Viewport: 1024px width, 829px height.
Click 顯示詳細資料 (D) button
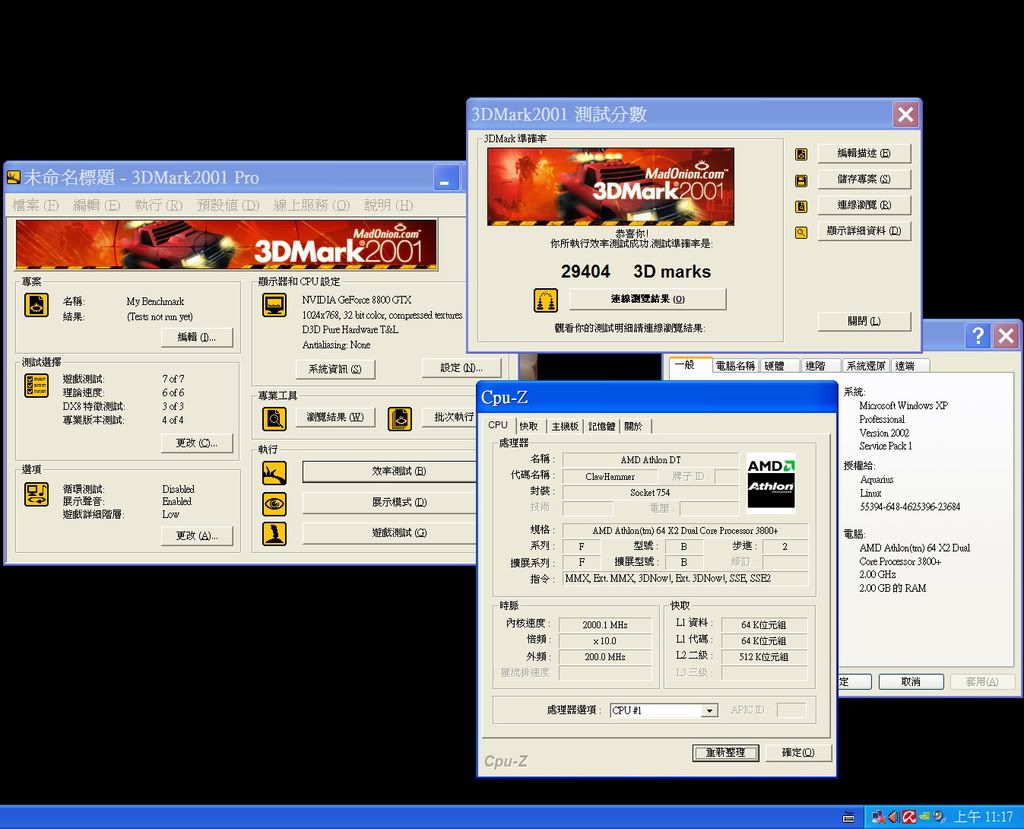864,231
